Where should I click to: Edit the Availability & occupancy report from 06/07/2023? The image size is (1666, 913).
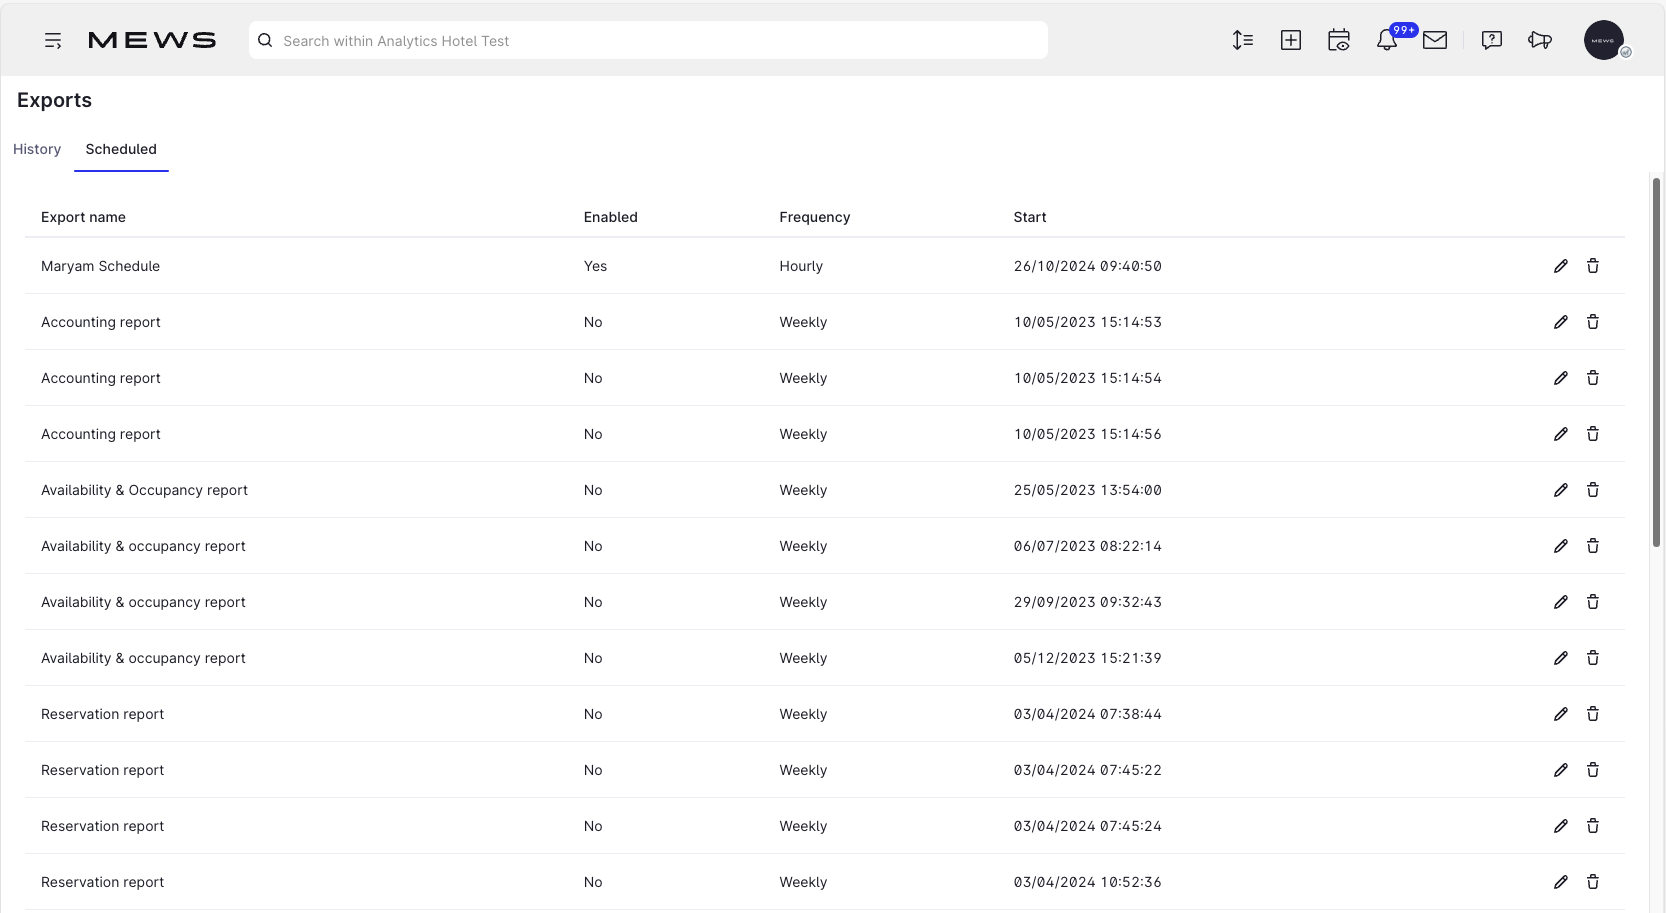(1561, 546)
